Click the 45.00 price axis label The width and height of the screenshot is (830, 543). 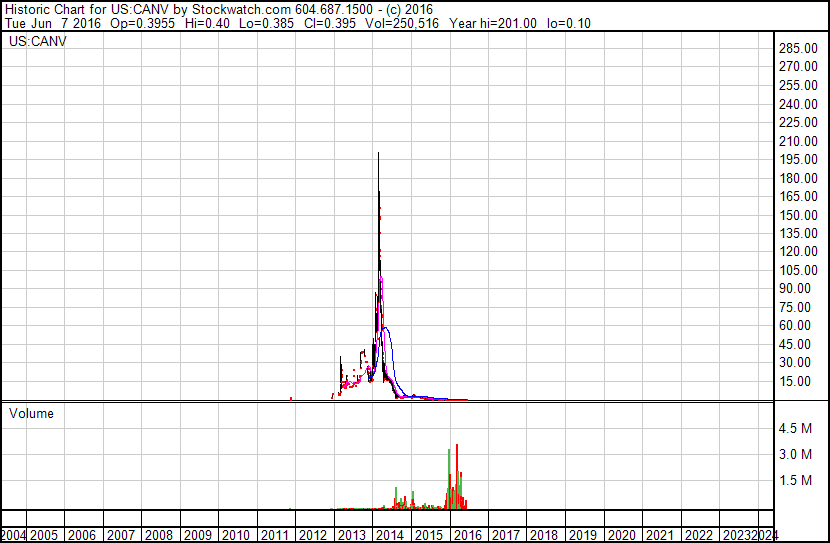795,344
